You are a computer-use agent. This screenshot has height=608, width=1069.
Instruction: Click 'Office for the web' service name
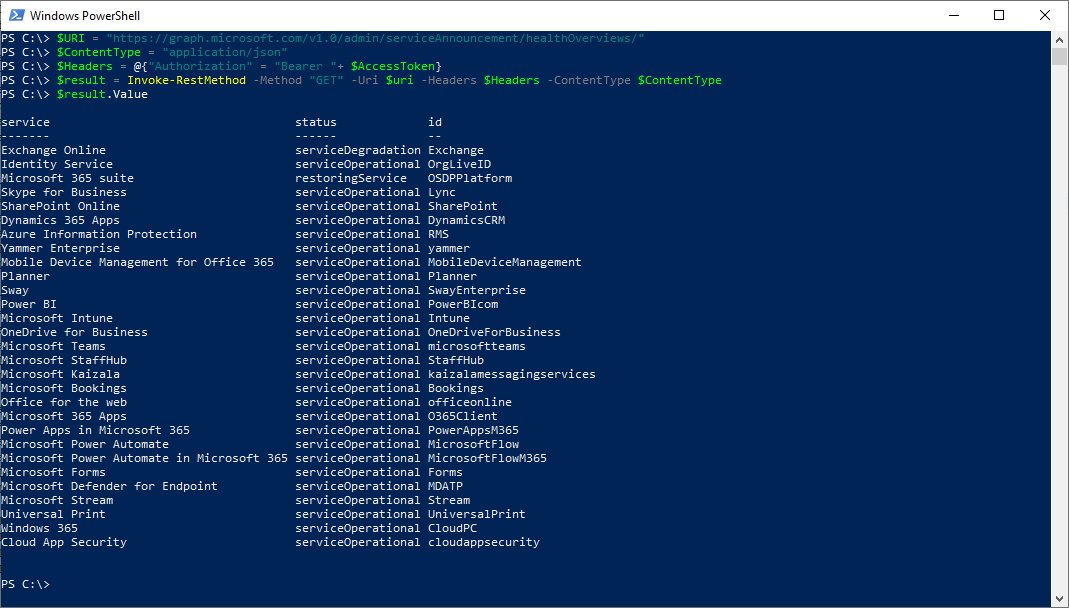[x=64, y=401]
